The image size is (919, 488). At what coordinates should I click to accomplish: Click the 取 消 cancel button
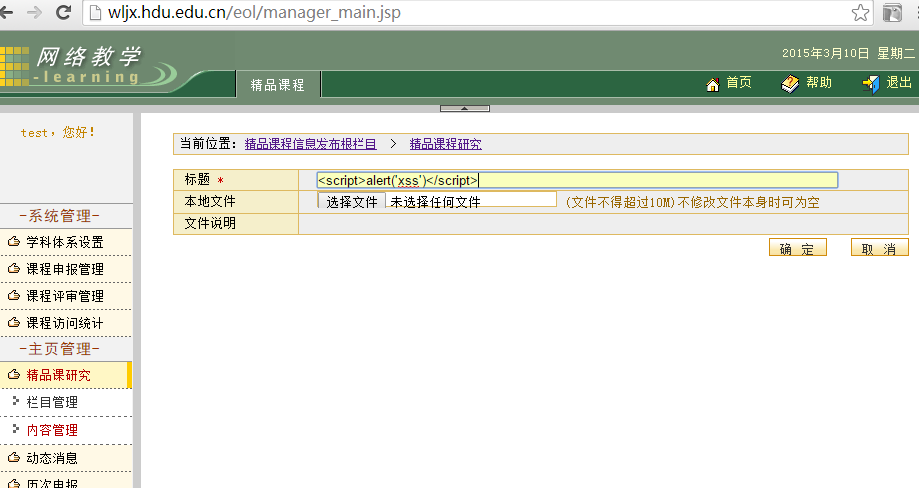(x=879, y=248)
